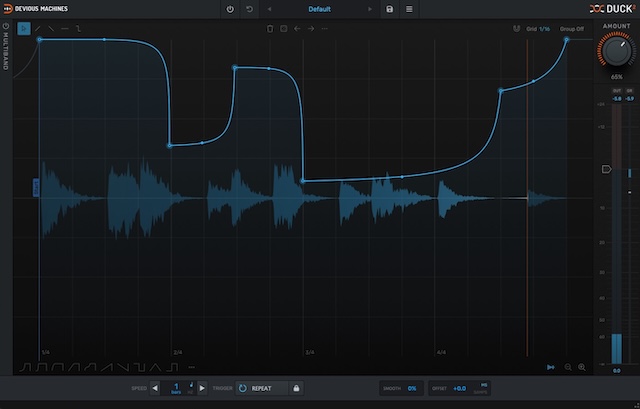Click the trash icon to delete selection

point(269,28)
